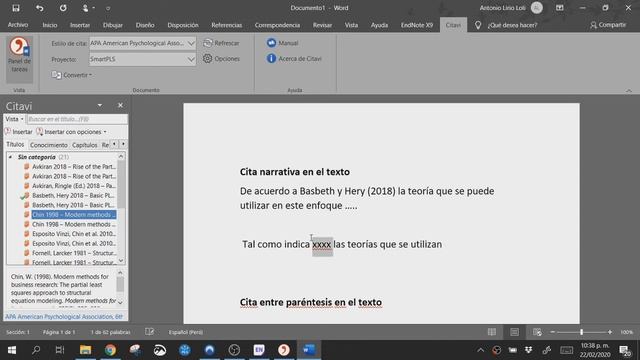The width and height of the screenshot is (640, 360).
Task: Open the Citavi Manual
Action: 282,43
